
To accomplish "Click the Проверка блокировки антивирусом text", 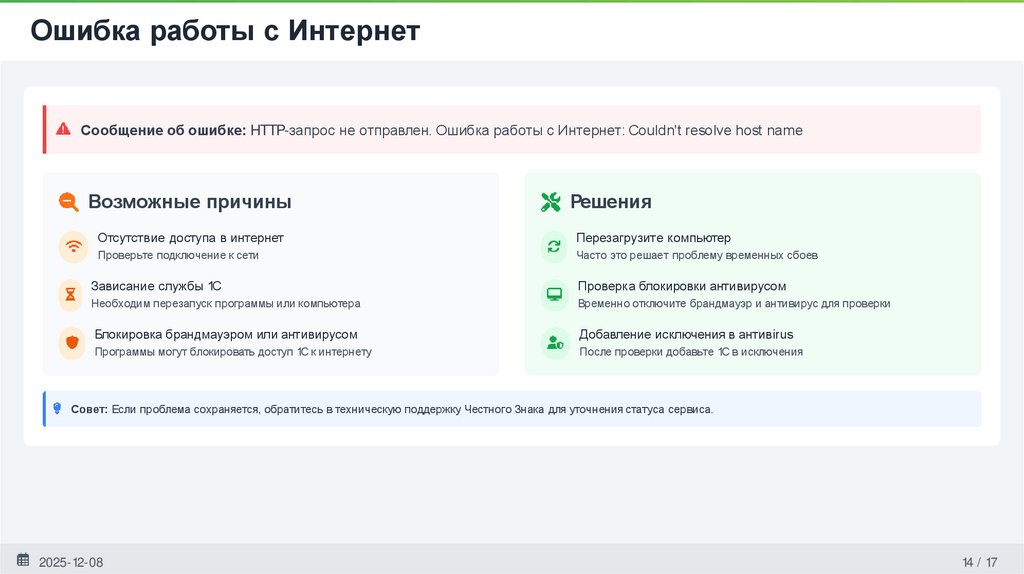I will pos(682,286).
